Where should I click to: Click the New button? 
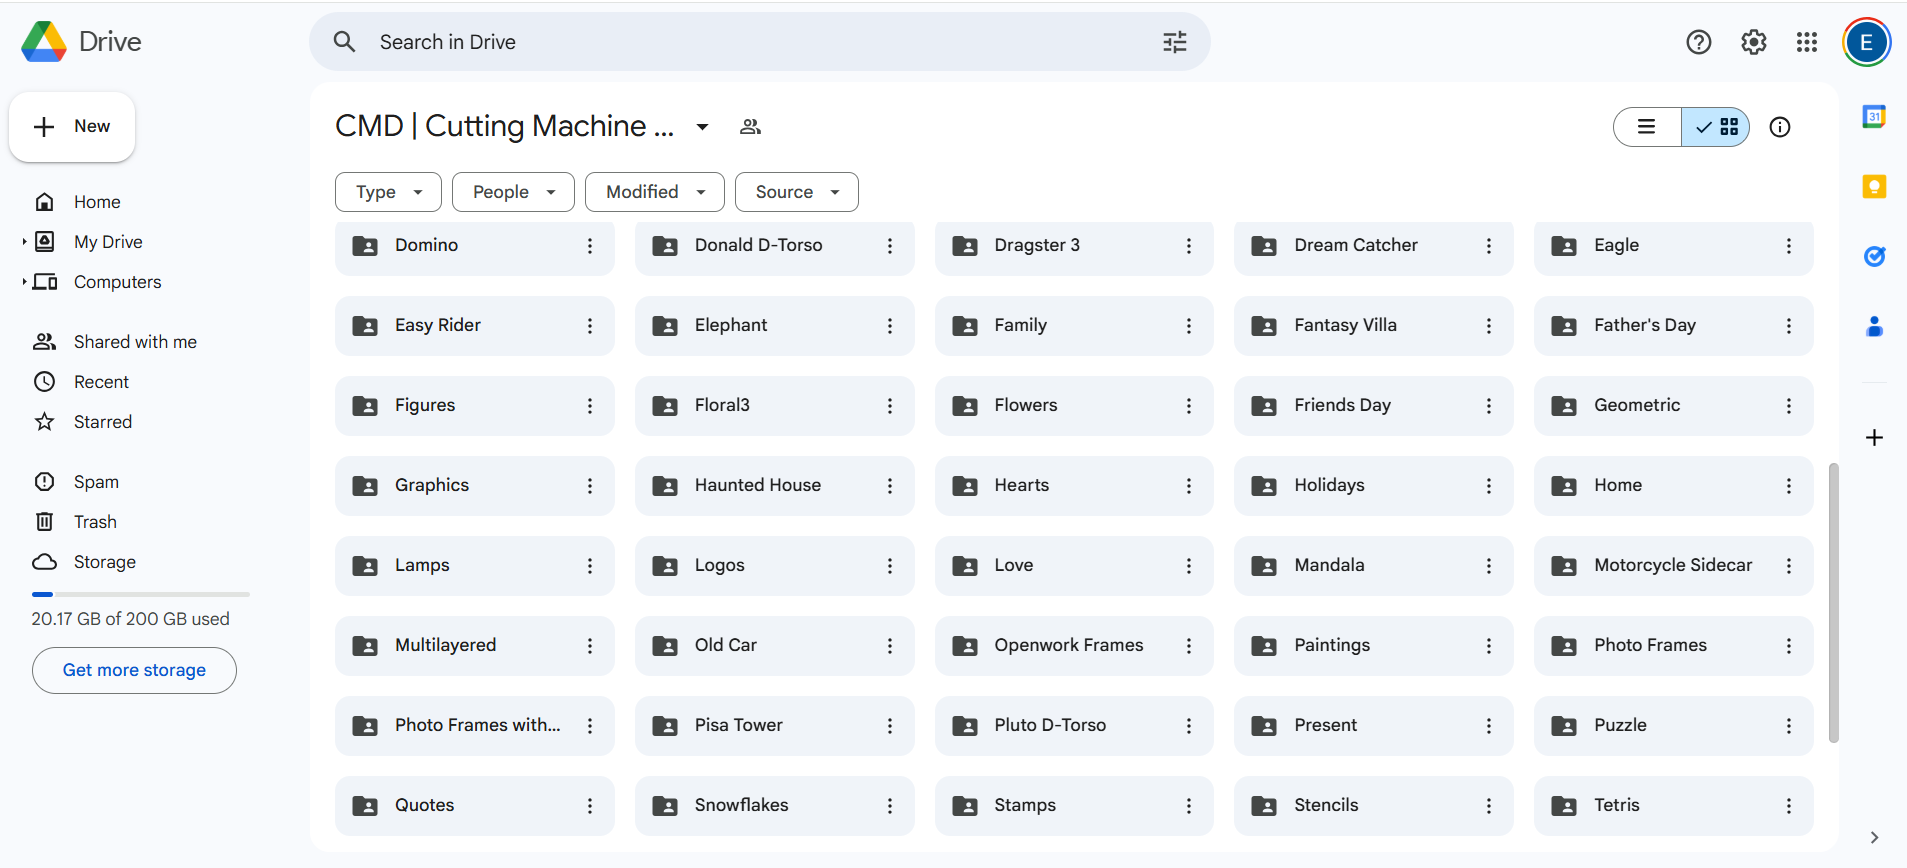click(72, 127)
